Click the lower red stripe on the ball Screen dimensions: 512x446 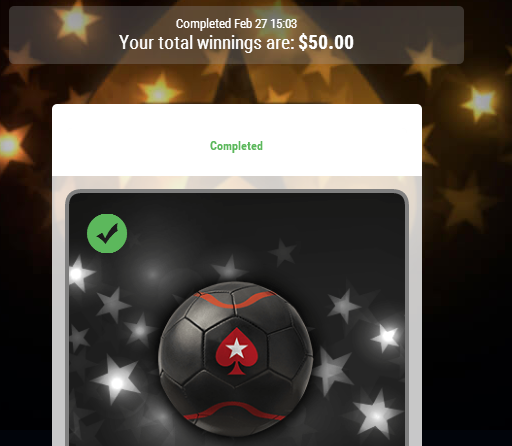[235, 411]
